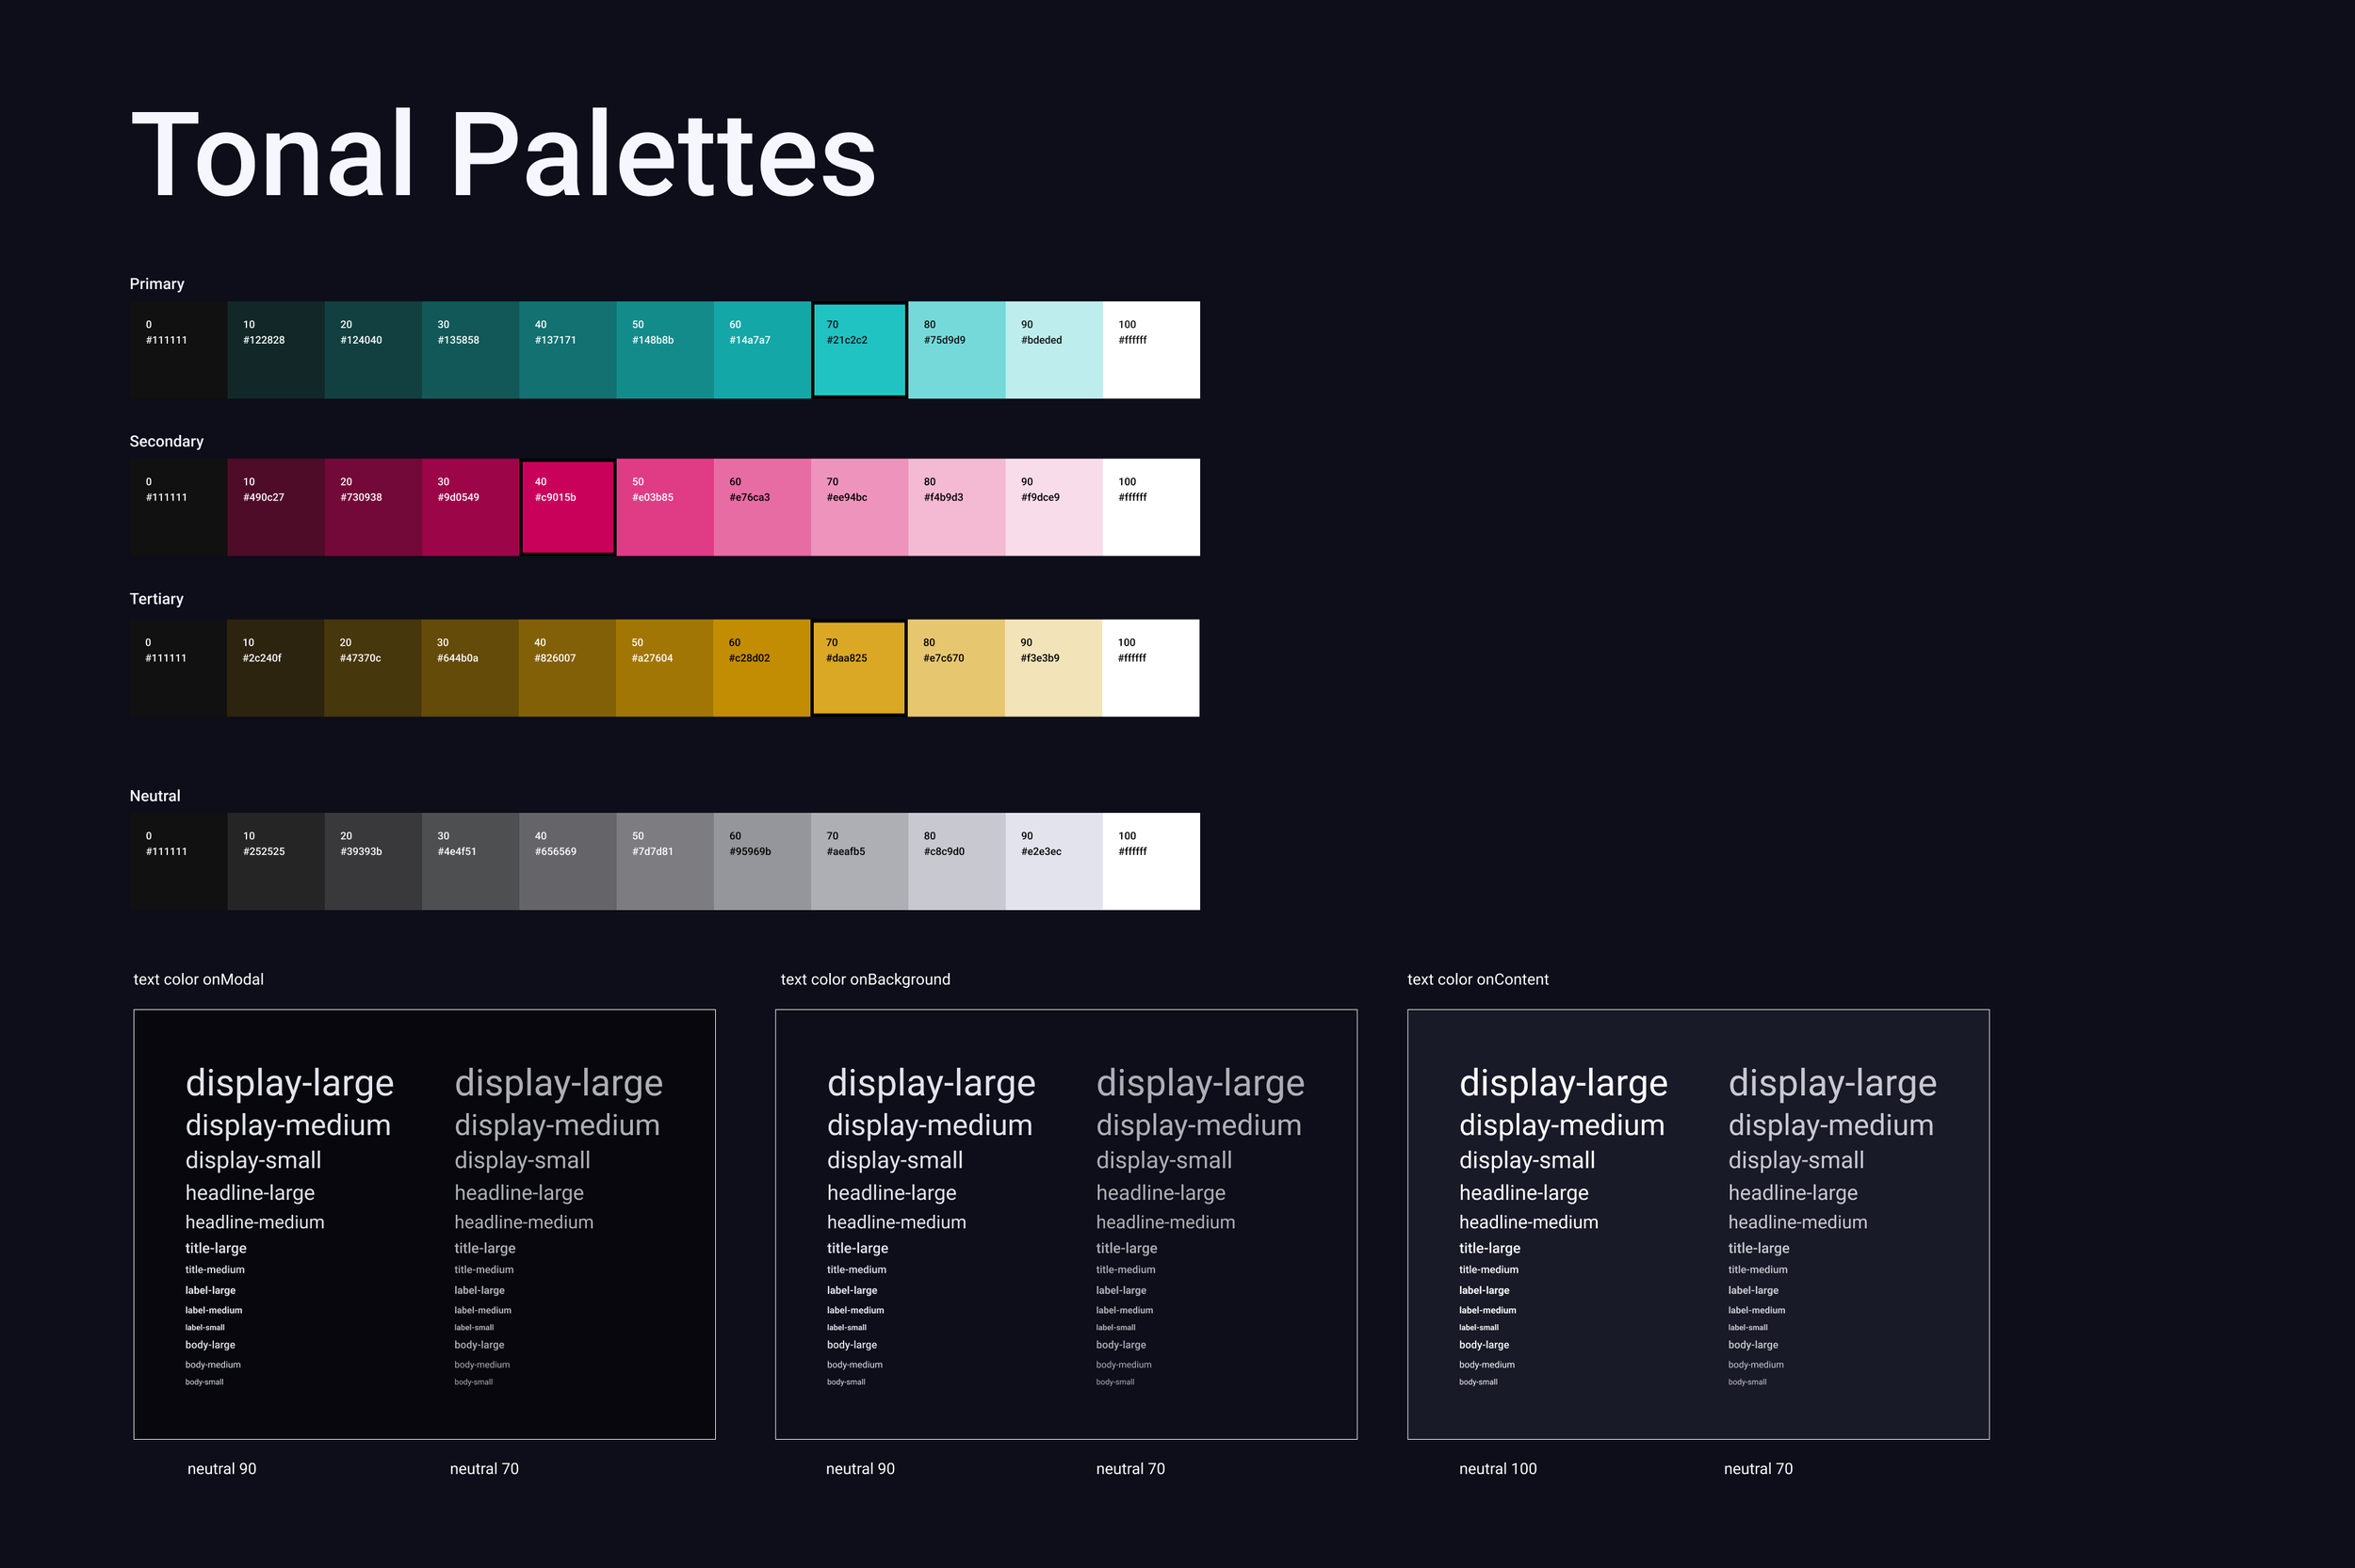
Task: Select the Primary 100 white swatch
Action: (1150, 349)
